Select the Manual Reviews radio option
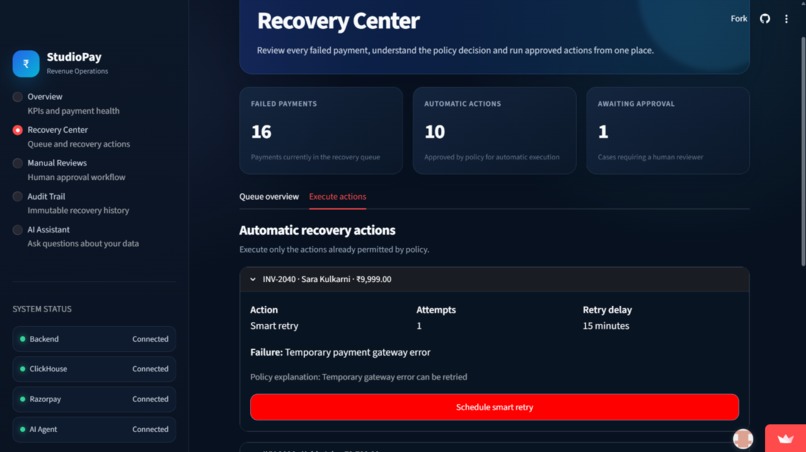 (17, 163)
